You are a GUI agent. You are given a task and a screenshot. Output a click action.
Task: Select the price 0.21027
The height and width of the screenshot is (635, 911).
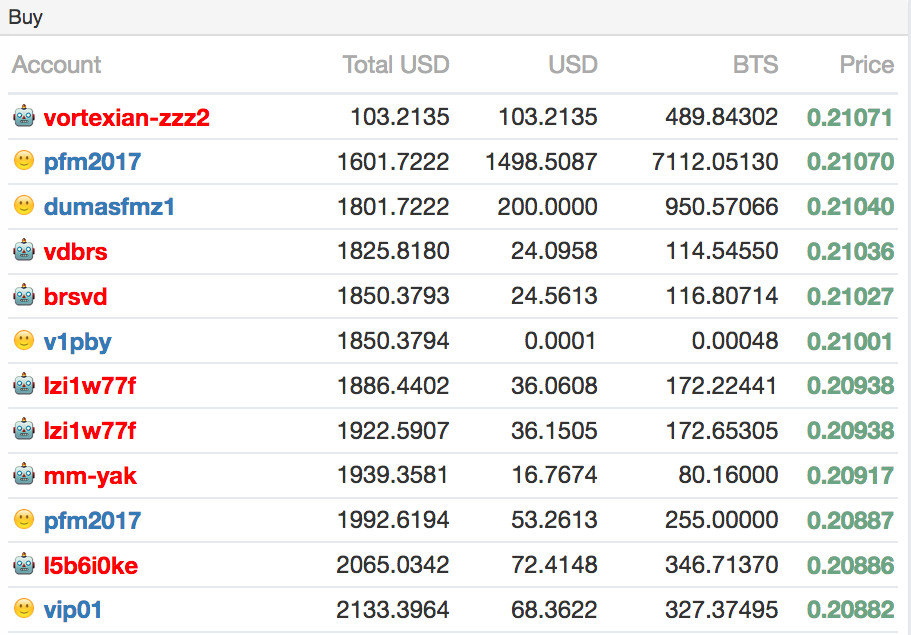point(850,297)
